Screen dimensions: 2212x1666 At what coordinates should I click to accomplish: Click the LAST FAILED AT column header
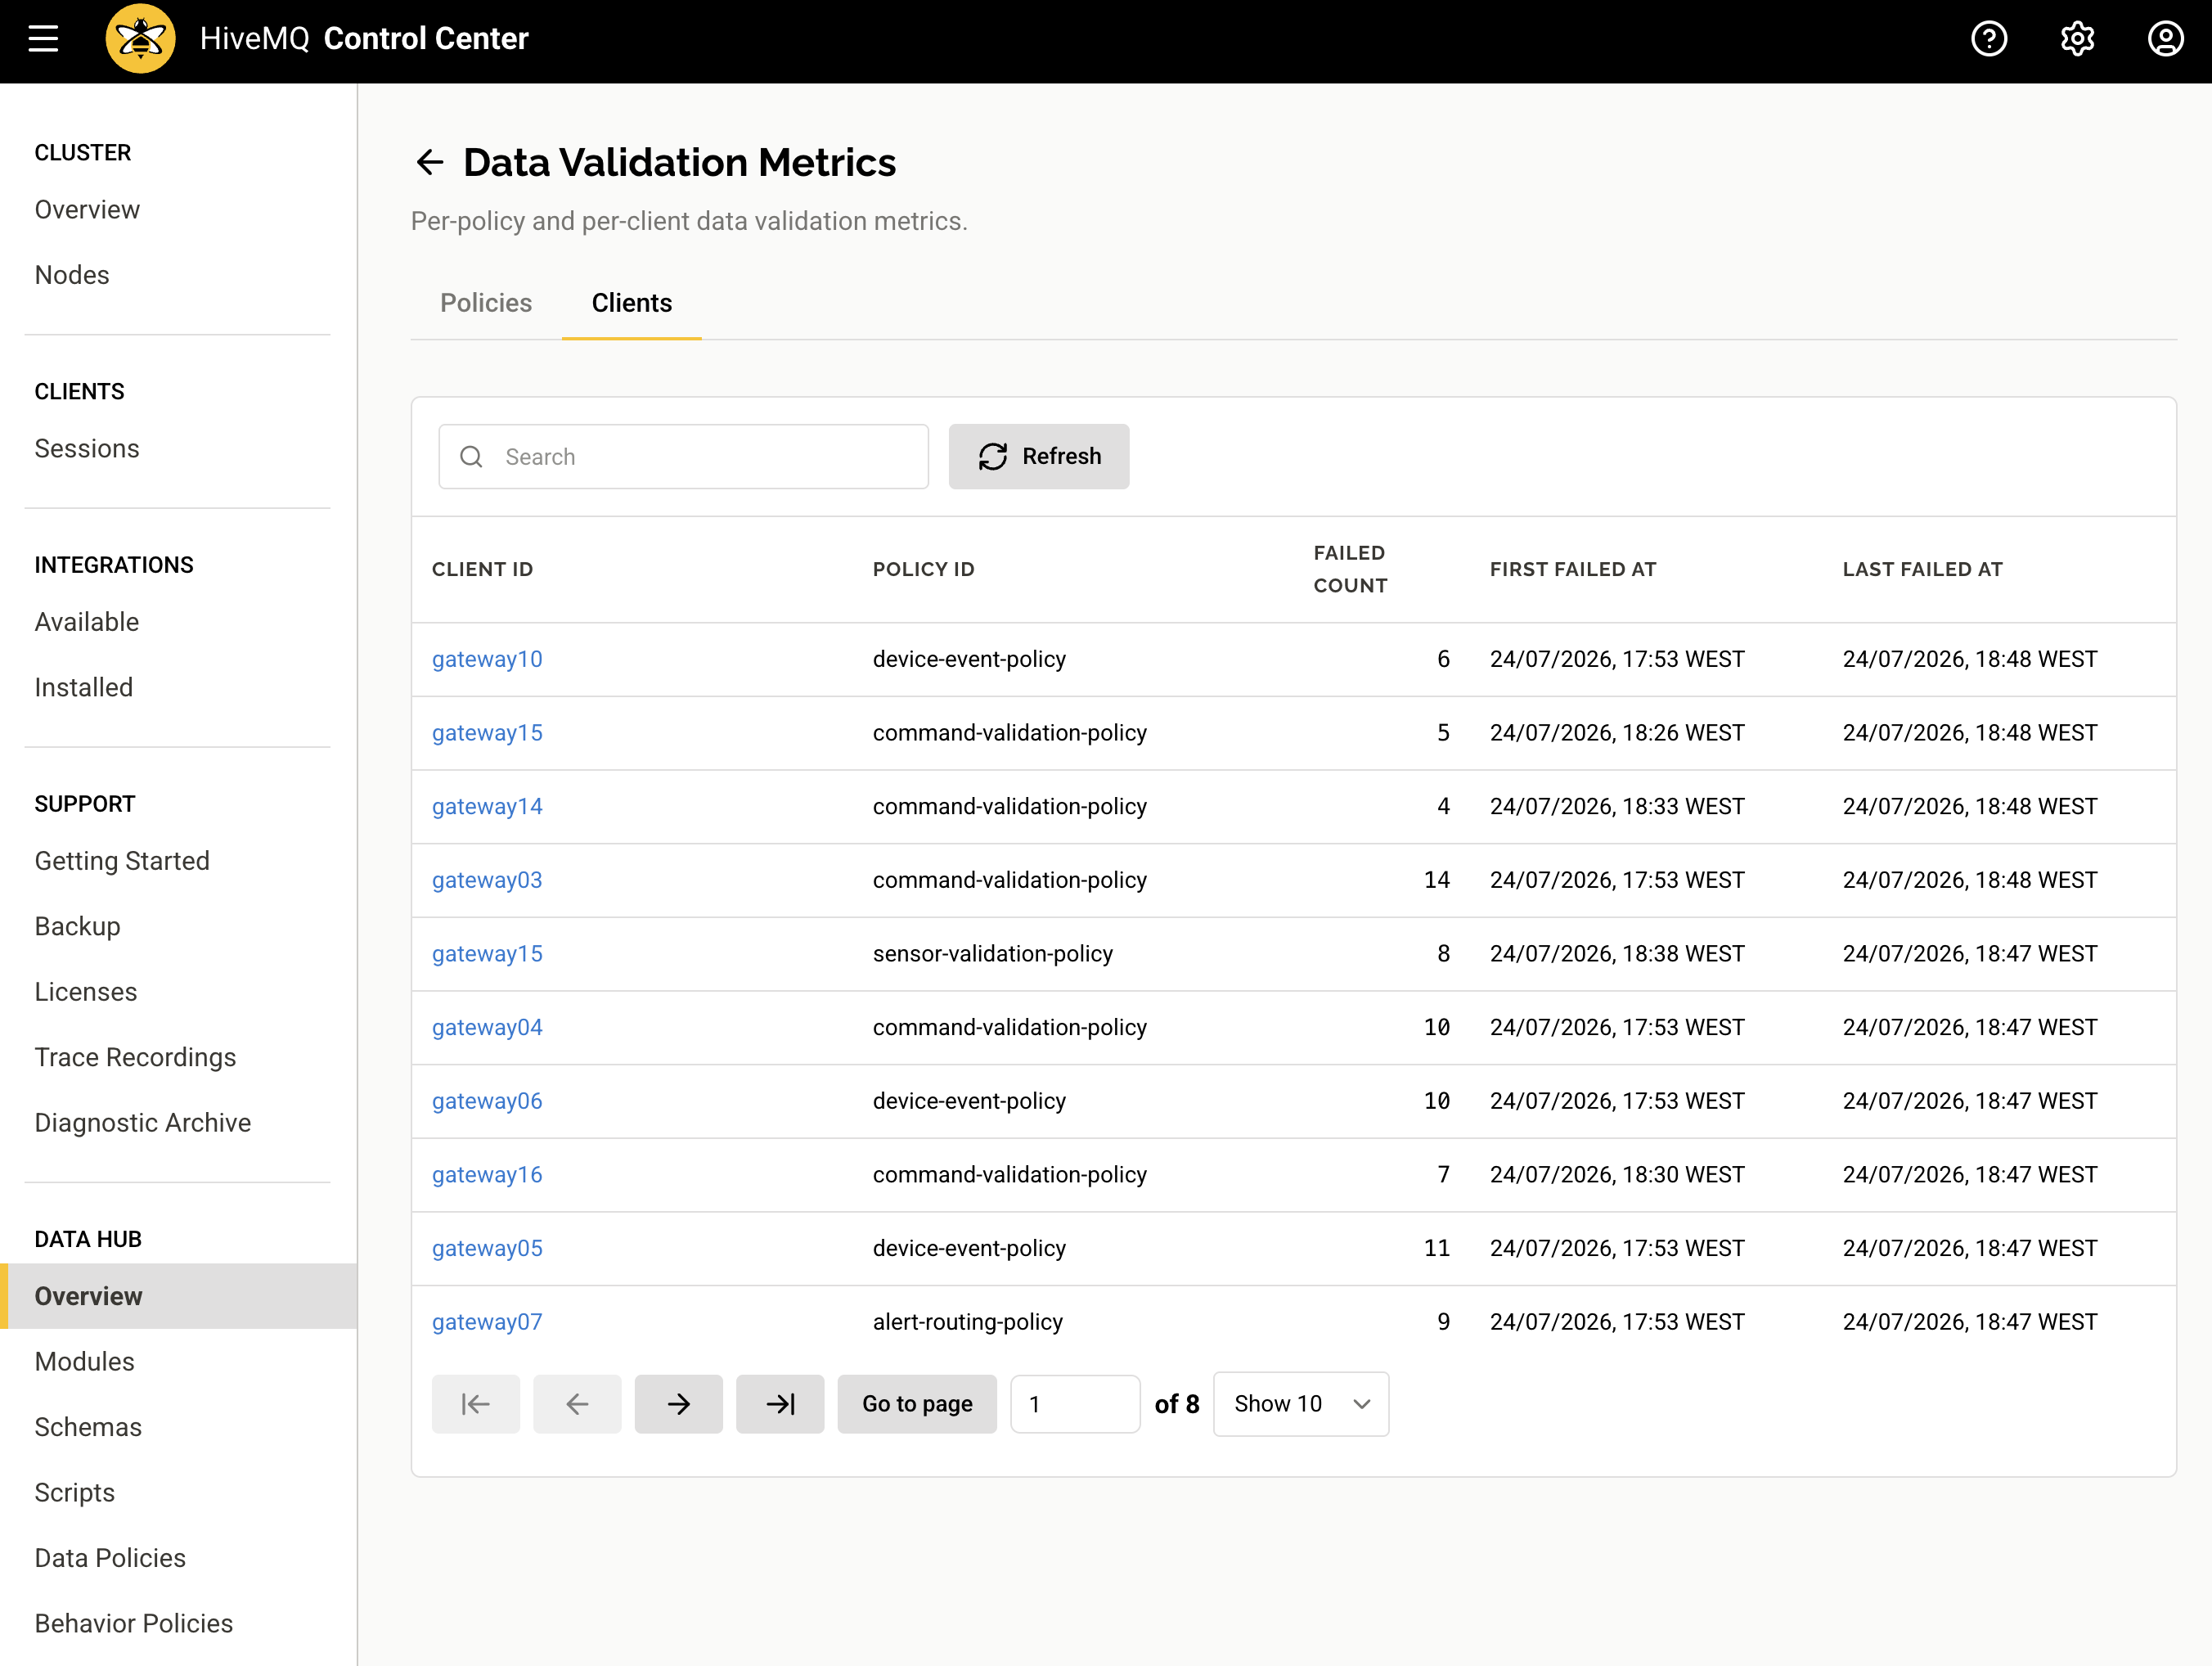(x=1922, y=569)
